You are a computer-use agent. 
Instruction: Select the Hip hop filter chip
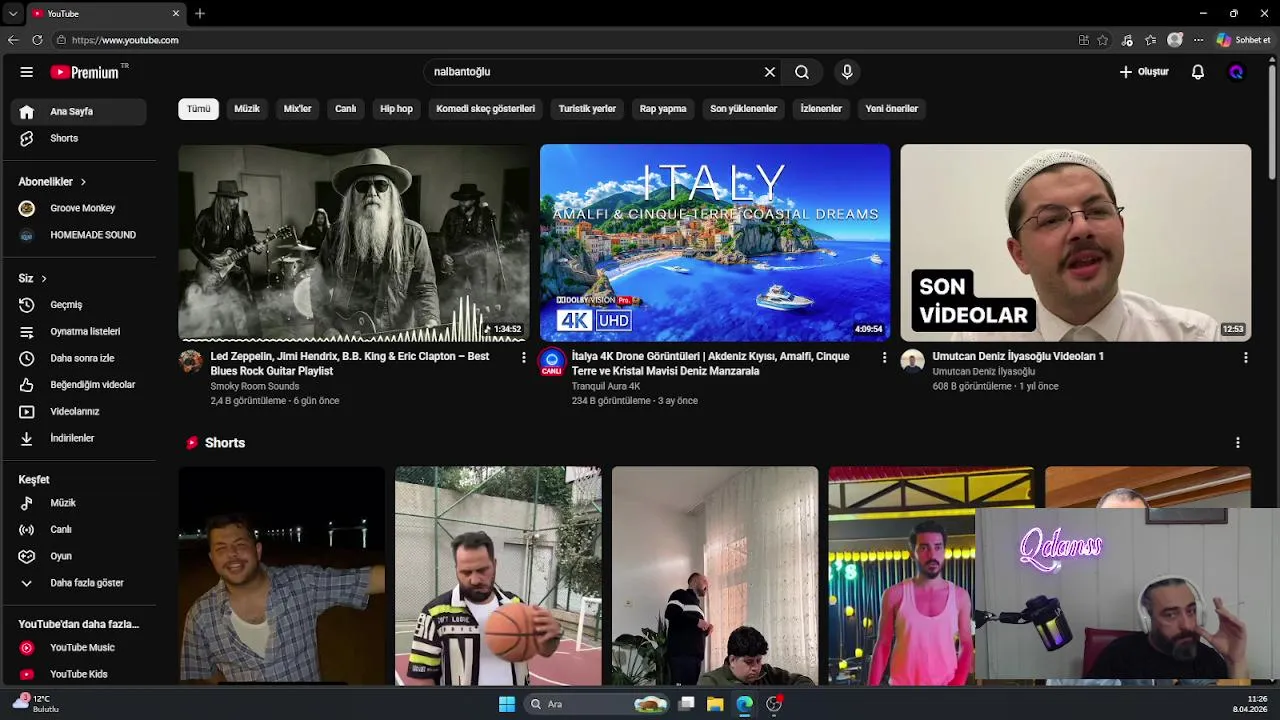tap(396, 109)
